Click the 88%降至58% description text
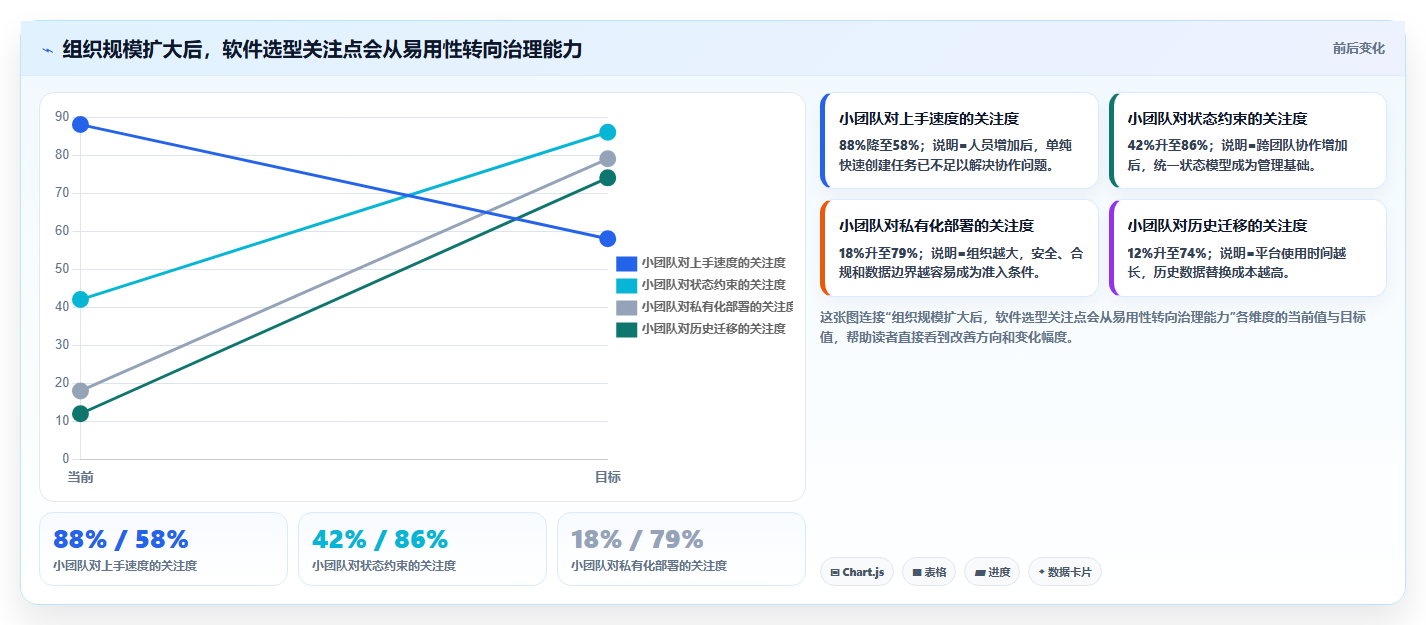Image resolution: width=1426 pixels, height=625 pixels. coord(955,155)
